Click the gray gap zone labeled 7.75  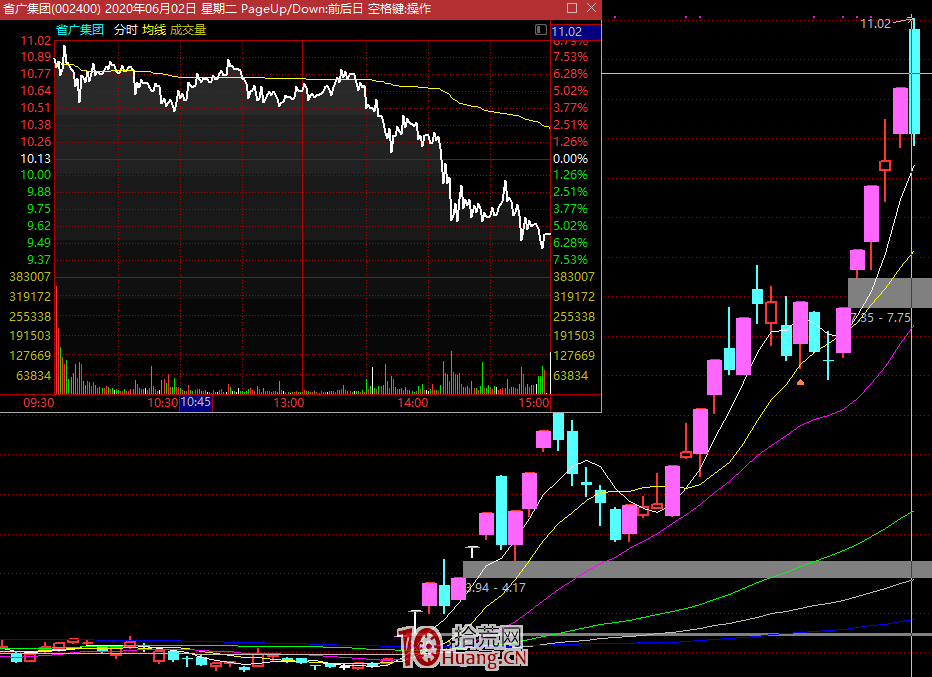click(x=889, y=292)
